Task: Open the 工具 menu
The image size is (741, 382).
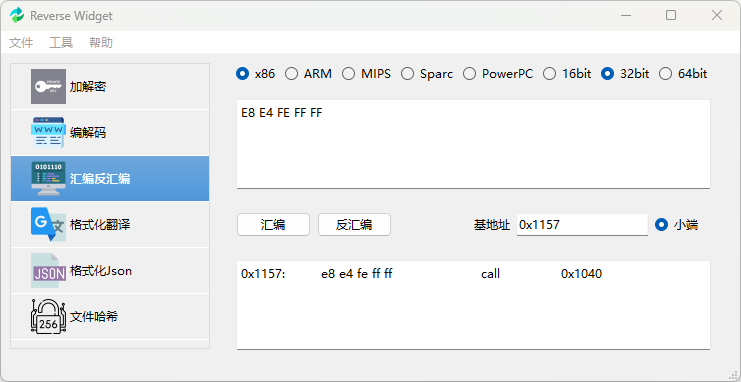Action: [x=61, y=43]
